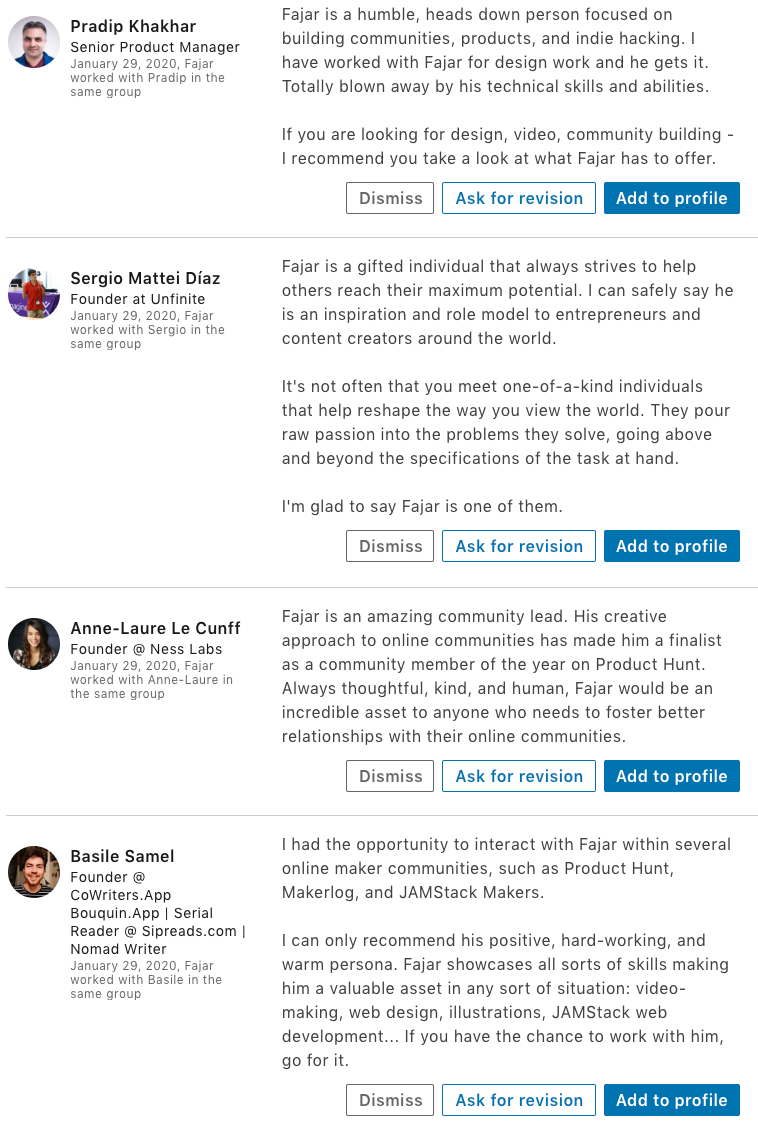Open the Anne-Laure Le Cunff name link
The width and height of the screenshot is (758, 1130).
pyautogui.click(x=156, y=628)
